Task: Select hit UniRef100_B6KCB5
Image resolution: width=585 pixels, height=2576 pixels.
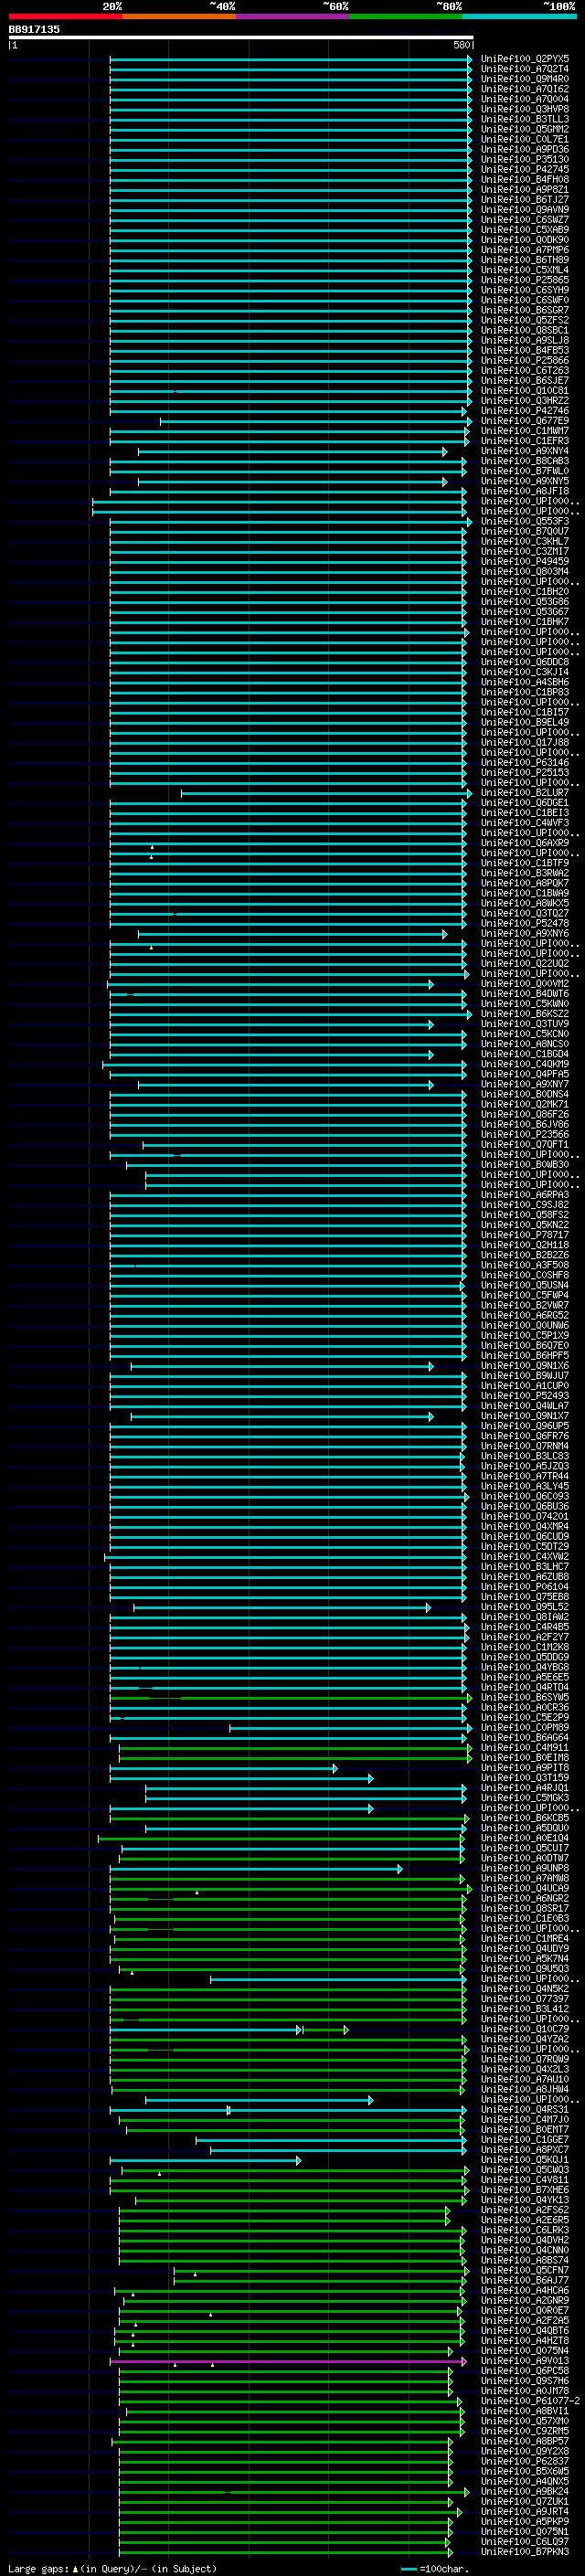Action: tap(525, 1818)
